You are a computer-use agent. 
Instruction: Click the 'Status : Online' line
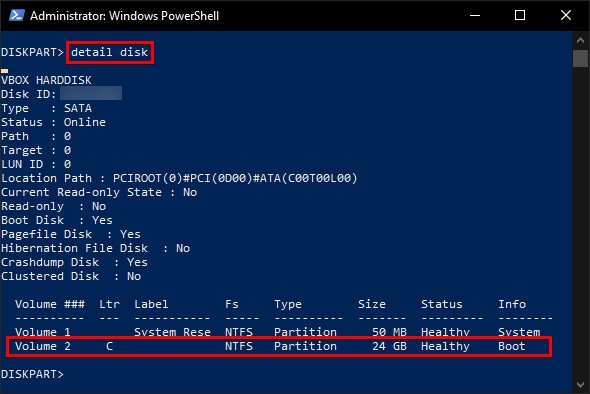[53, 122]
